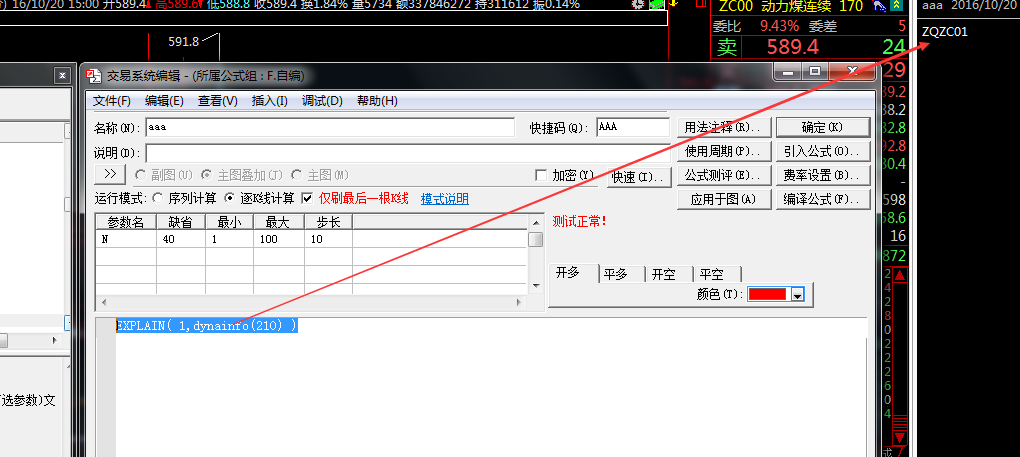Click parameter name cell N
The width and height of the screenshot is (1020, 457).
pyautogui.click(x=126, y=239)
